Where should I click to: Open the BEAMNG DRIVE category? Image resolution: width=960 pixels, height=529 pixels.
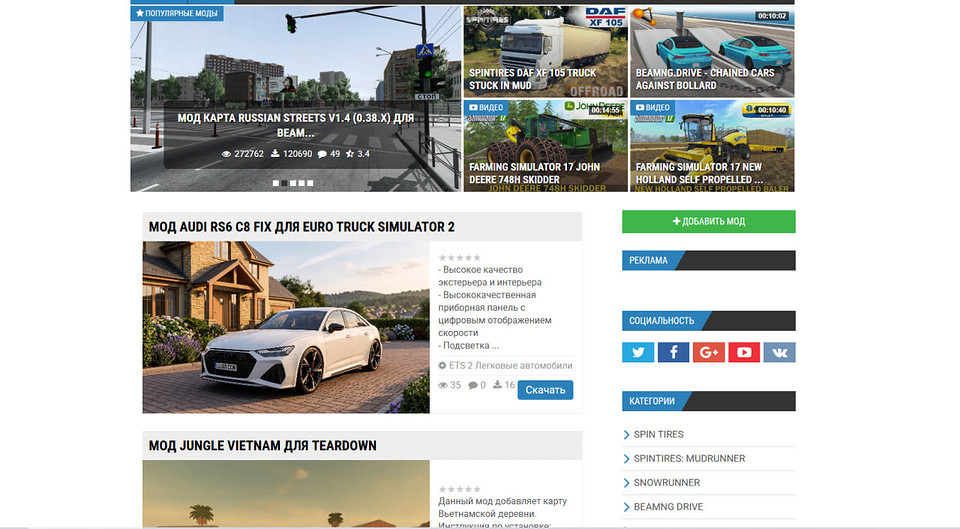(x=669, y=507)
